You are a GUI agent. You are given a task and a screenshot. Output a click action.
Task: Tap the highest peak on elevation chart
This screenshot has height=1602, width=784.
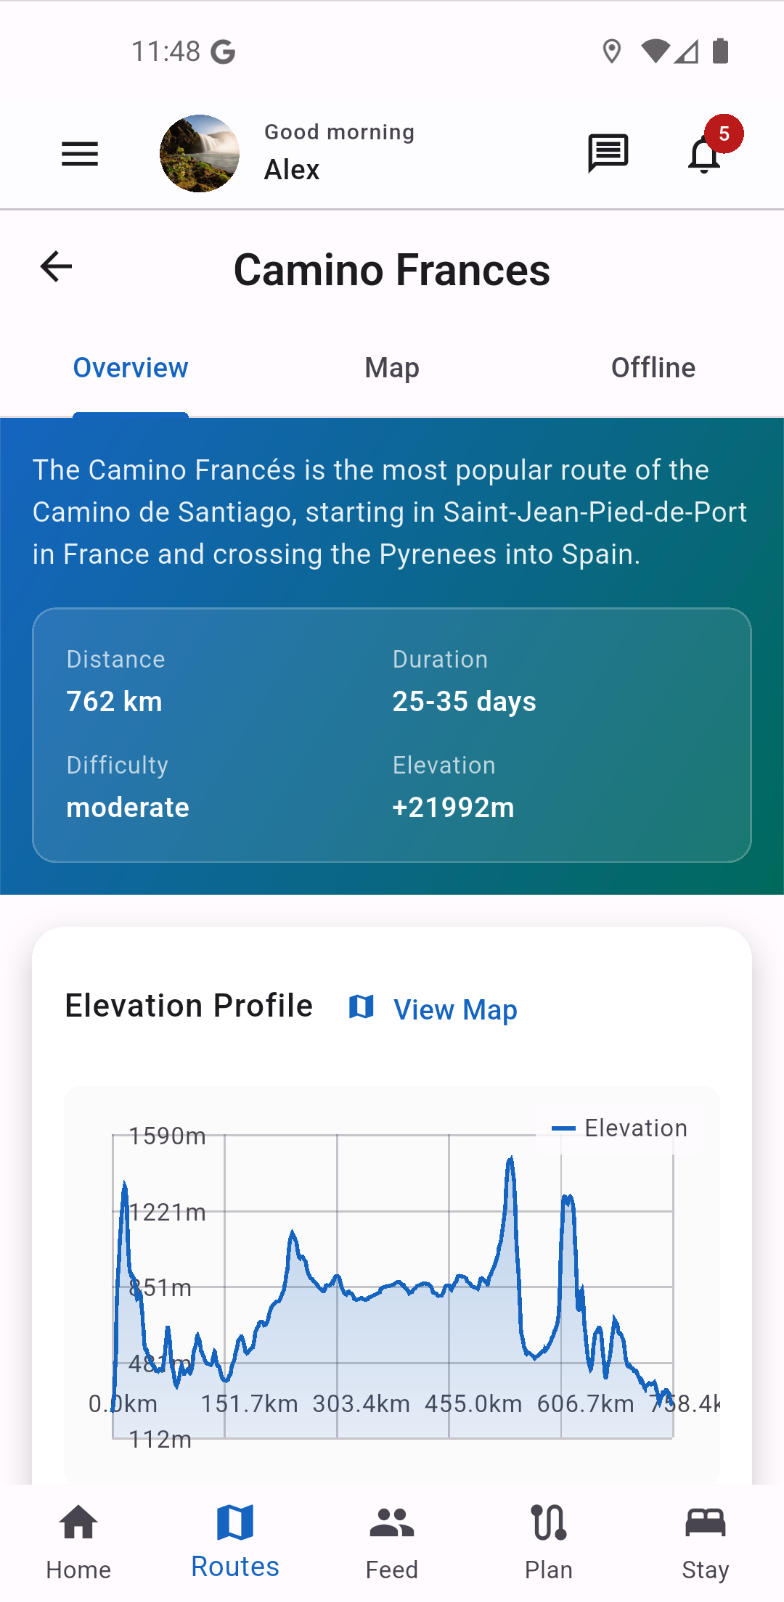click(511, 1160)
